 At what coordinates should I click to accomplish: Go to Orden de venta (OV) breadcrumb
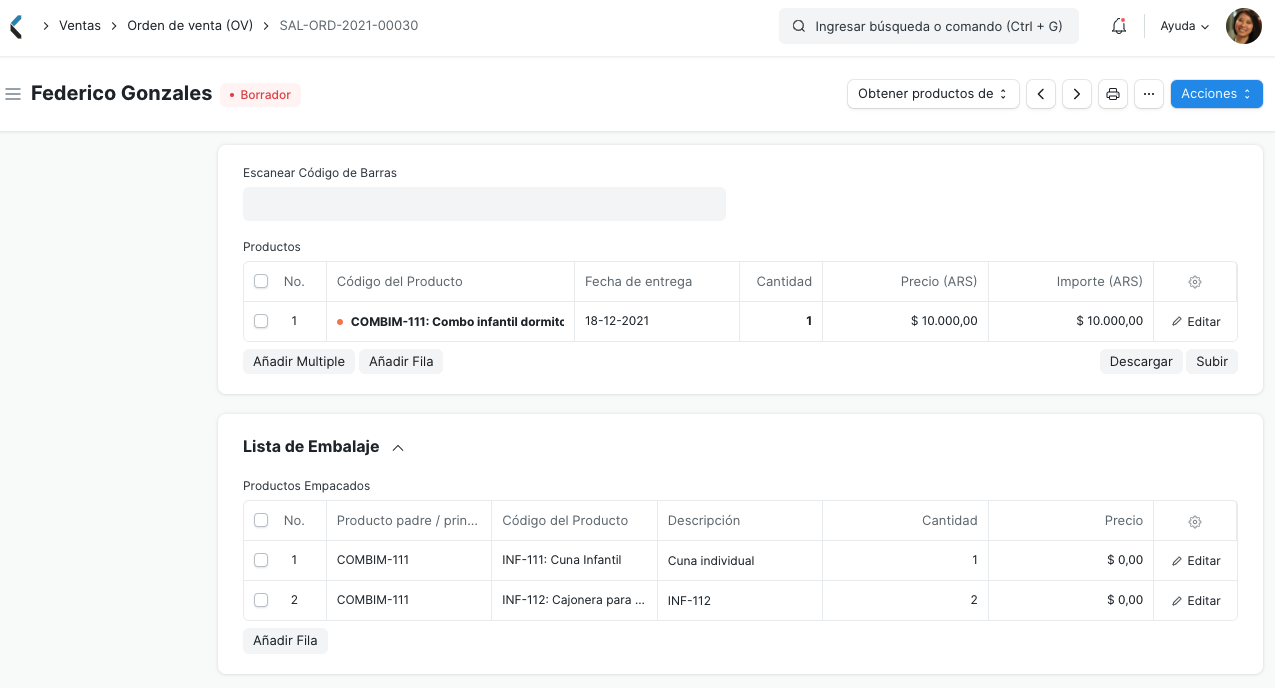190,26
